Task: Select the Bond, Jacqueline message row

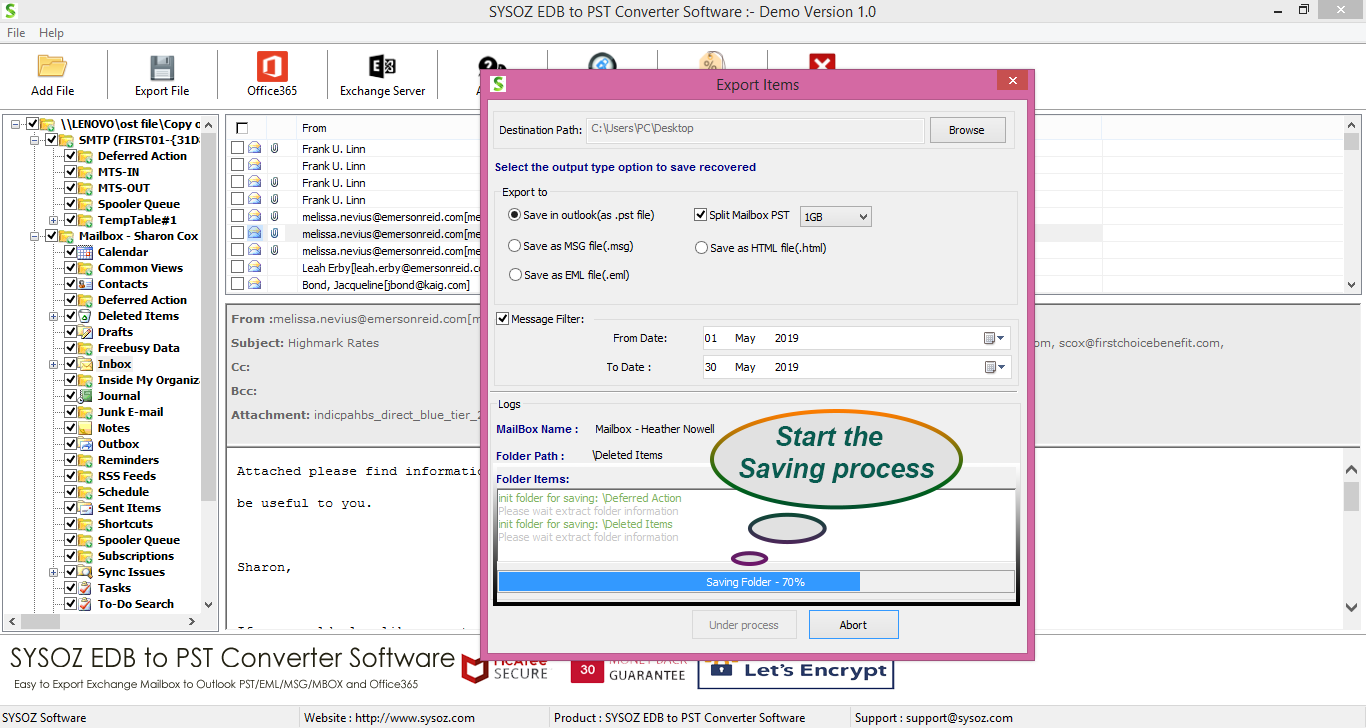Action: [386, 285]
